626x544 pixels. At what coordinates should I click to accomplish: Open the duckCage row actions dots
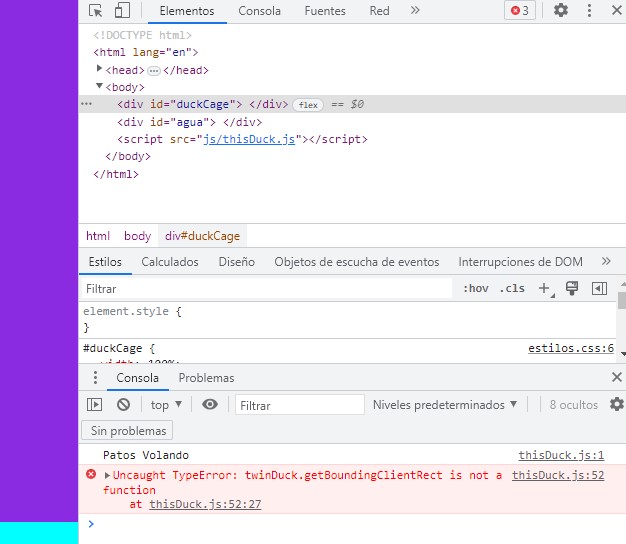click(86, 104)
